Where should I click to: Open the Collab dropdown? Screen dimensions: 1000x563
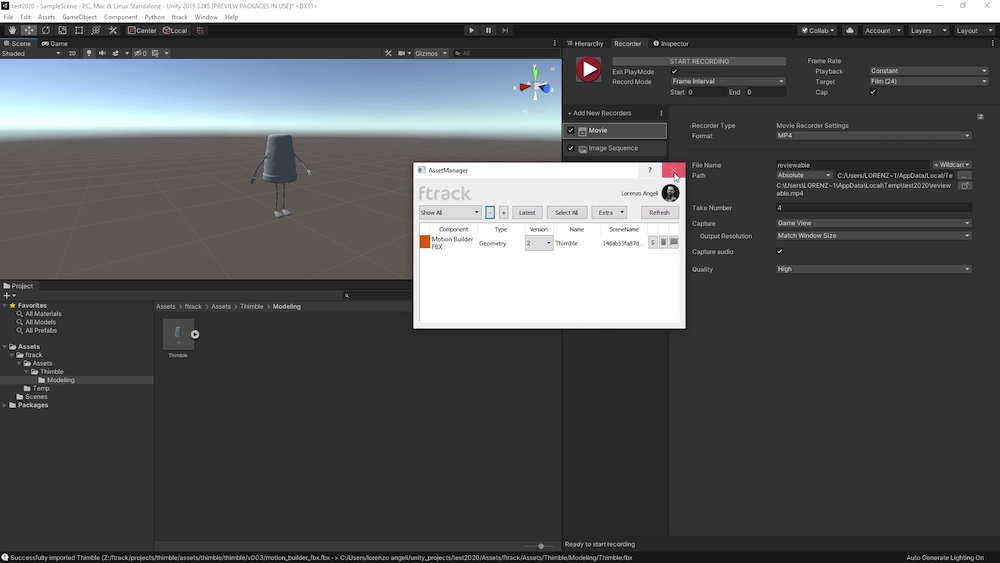pos(818,30)
